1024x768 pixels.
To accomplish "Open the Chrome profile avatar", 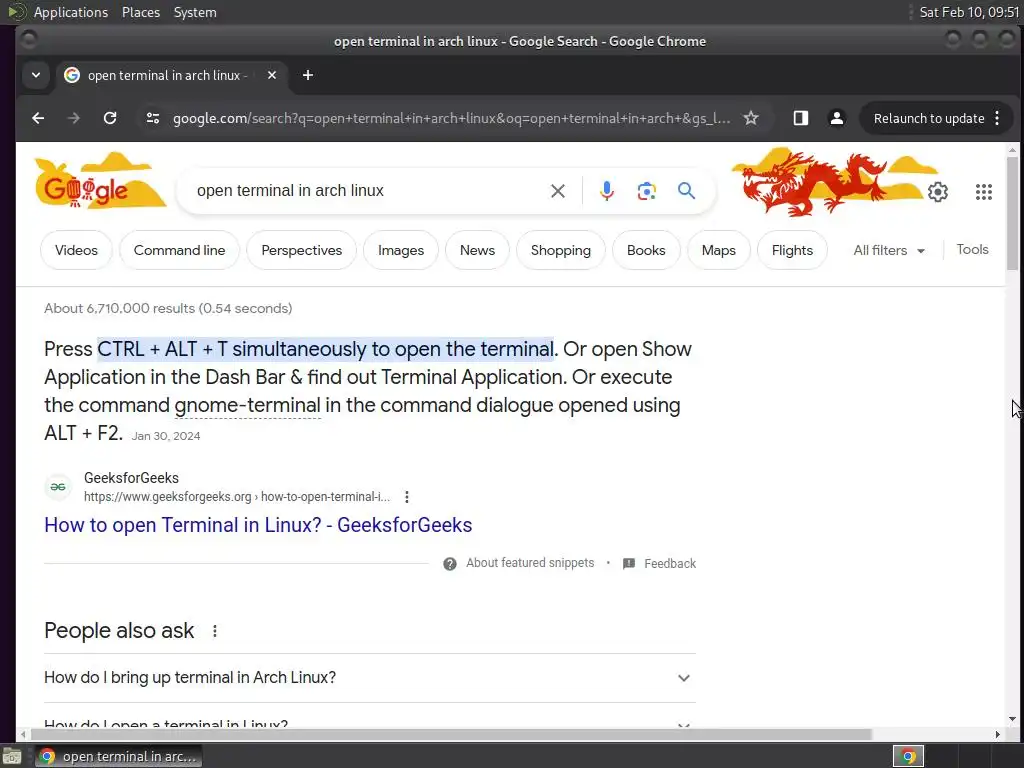I will click(x=837, y=118).
